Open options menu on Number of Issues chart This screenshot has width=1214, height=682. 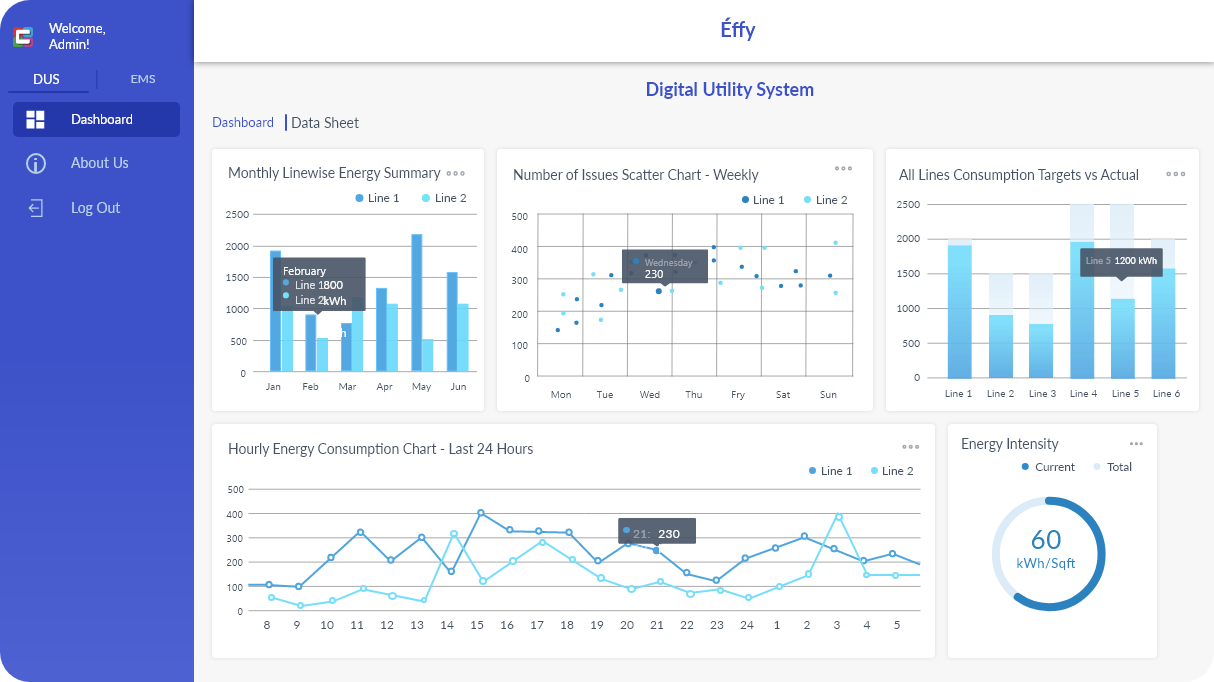[x=845, y=168]
